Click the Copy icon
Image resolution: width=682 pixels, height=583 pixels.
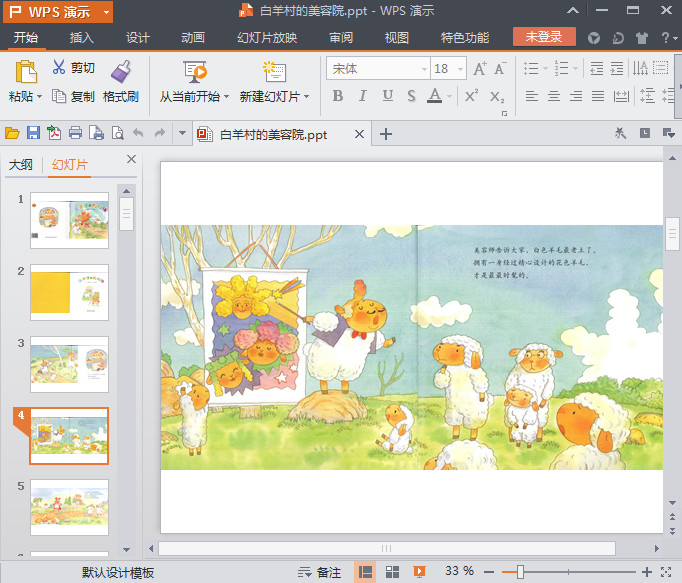(58, 96)
